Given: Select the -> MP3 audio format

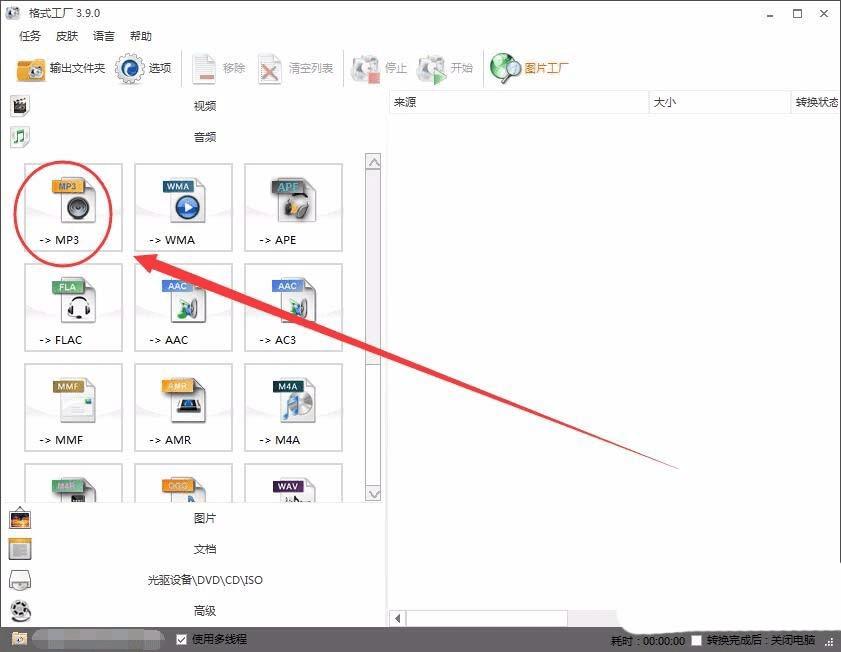Looking at the screenshot, I should click(73, 208).
